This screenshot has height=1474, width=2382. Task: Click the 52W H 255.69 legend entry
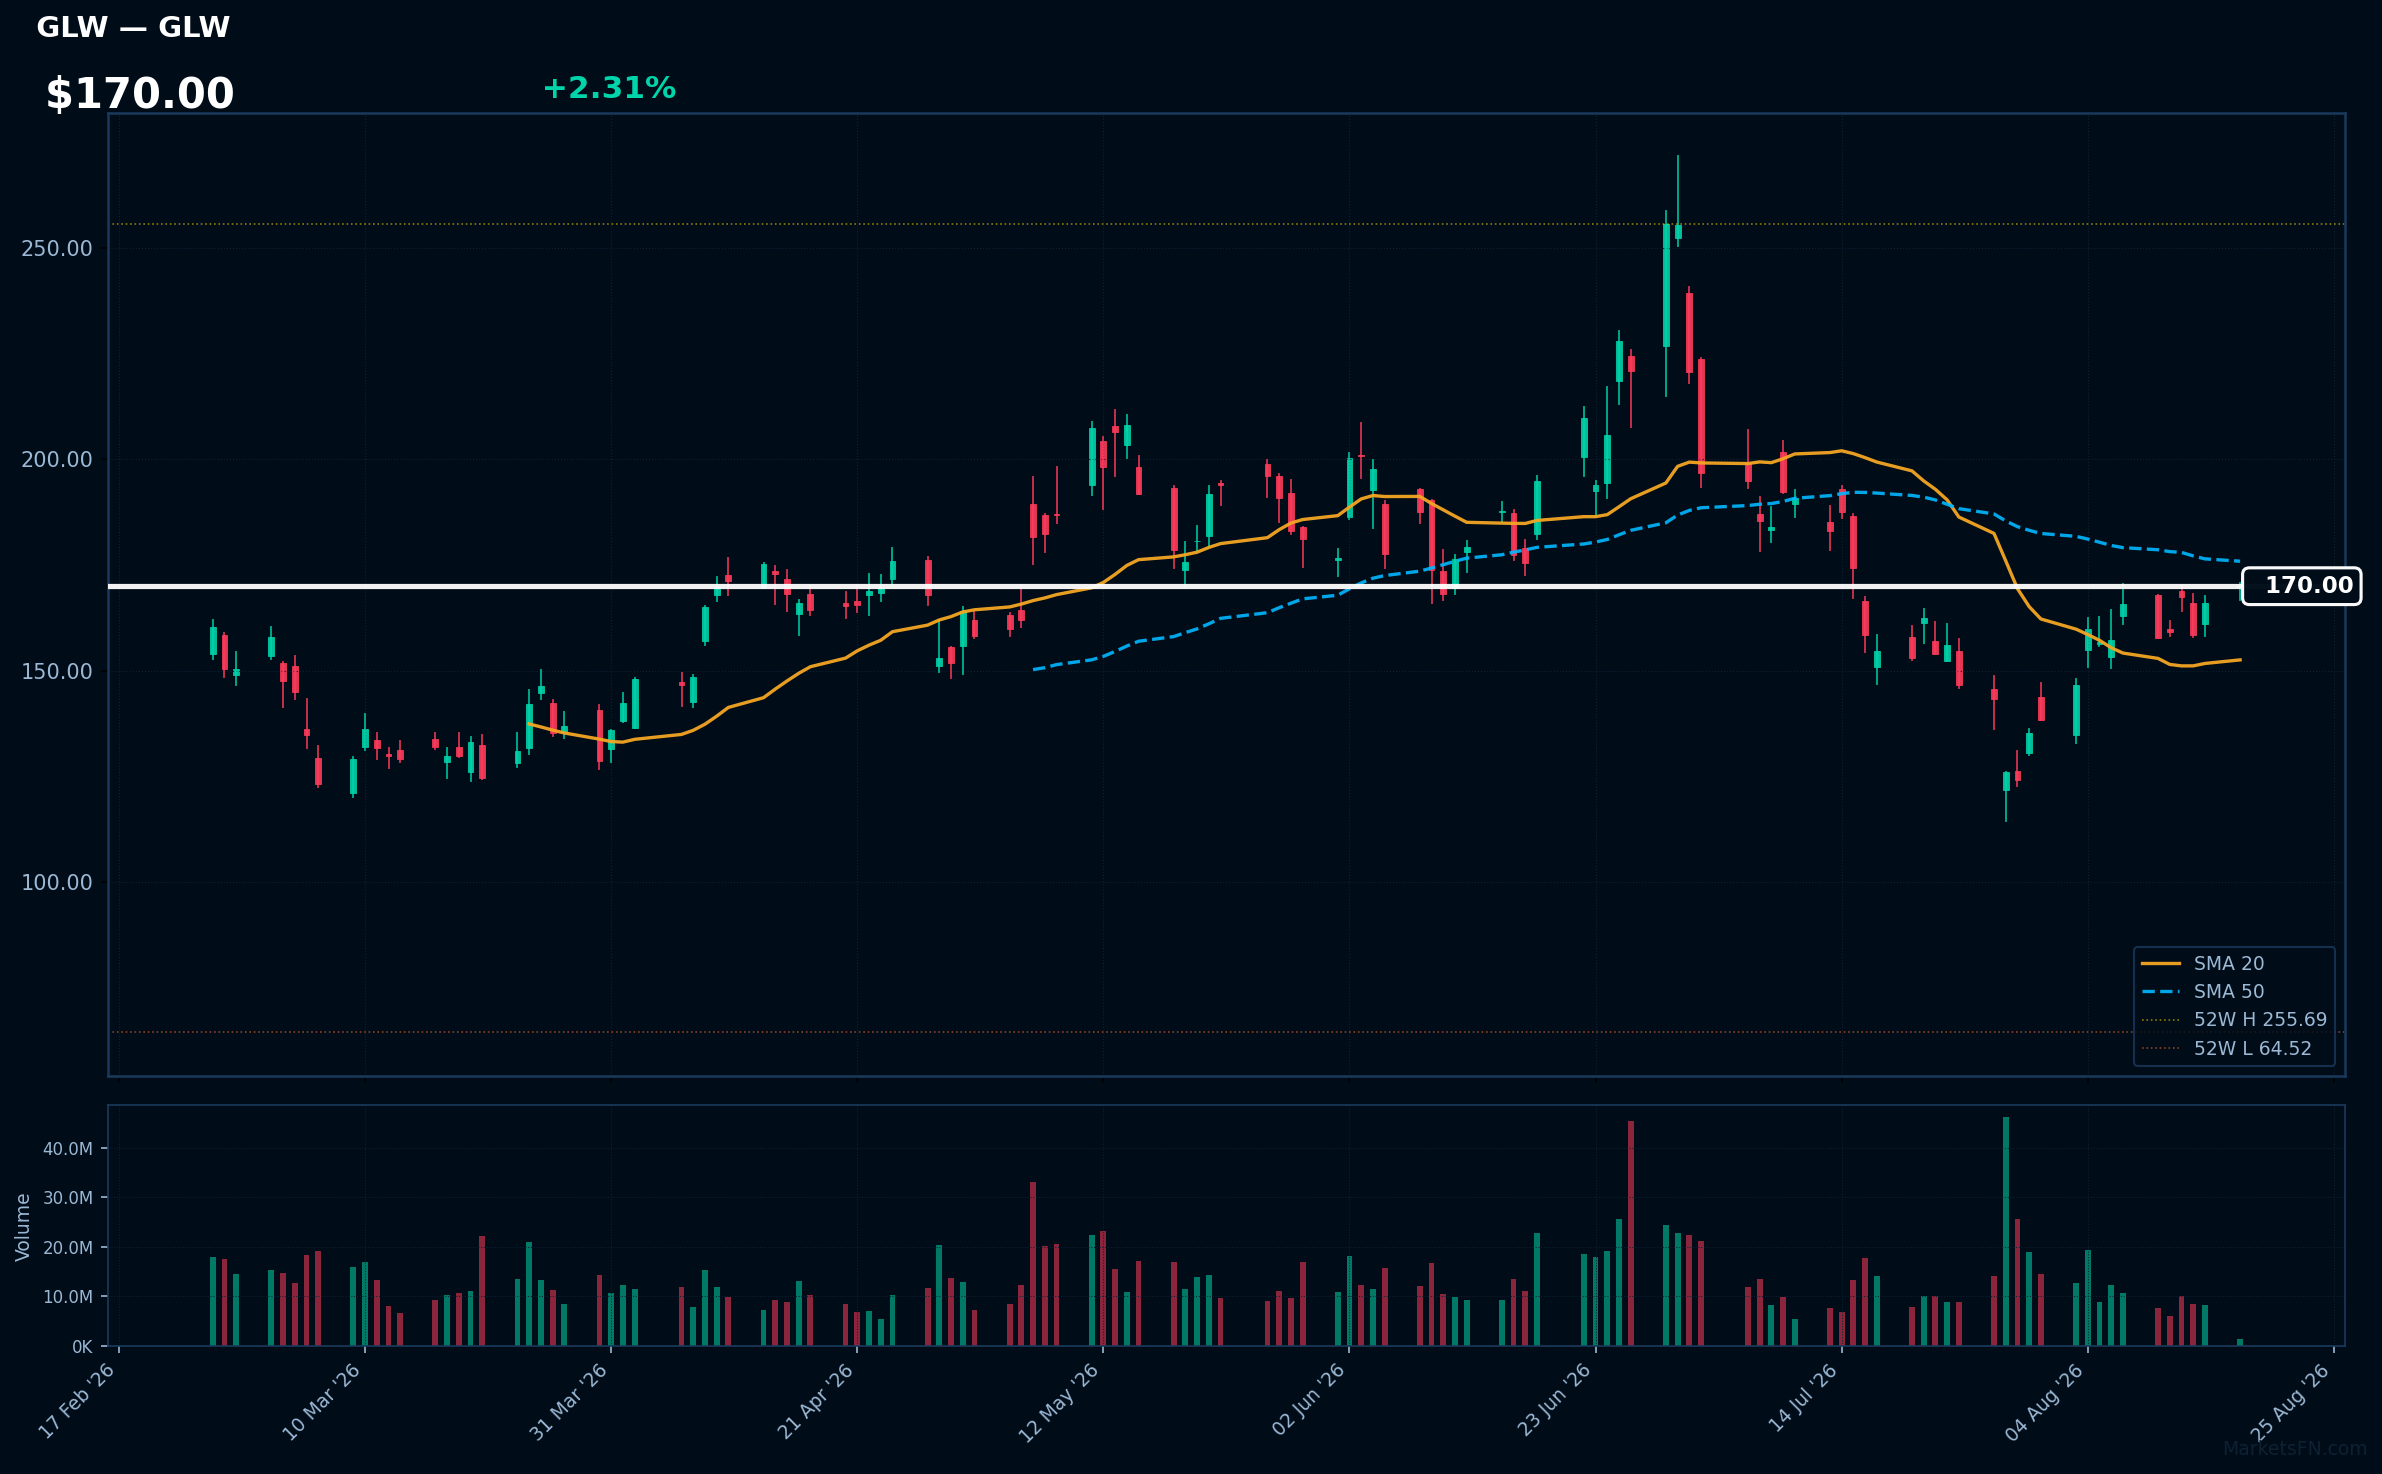click(x=2234, y=1020)
